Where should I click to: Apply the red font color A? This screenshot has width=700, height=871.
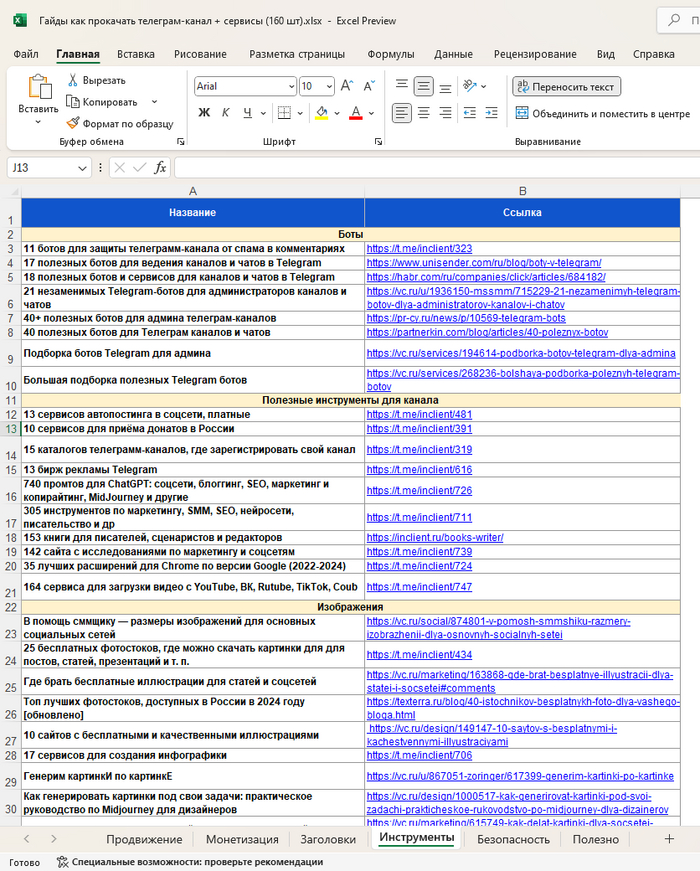[356, 113]
